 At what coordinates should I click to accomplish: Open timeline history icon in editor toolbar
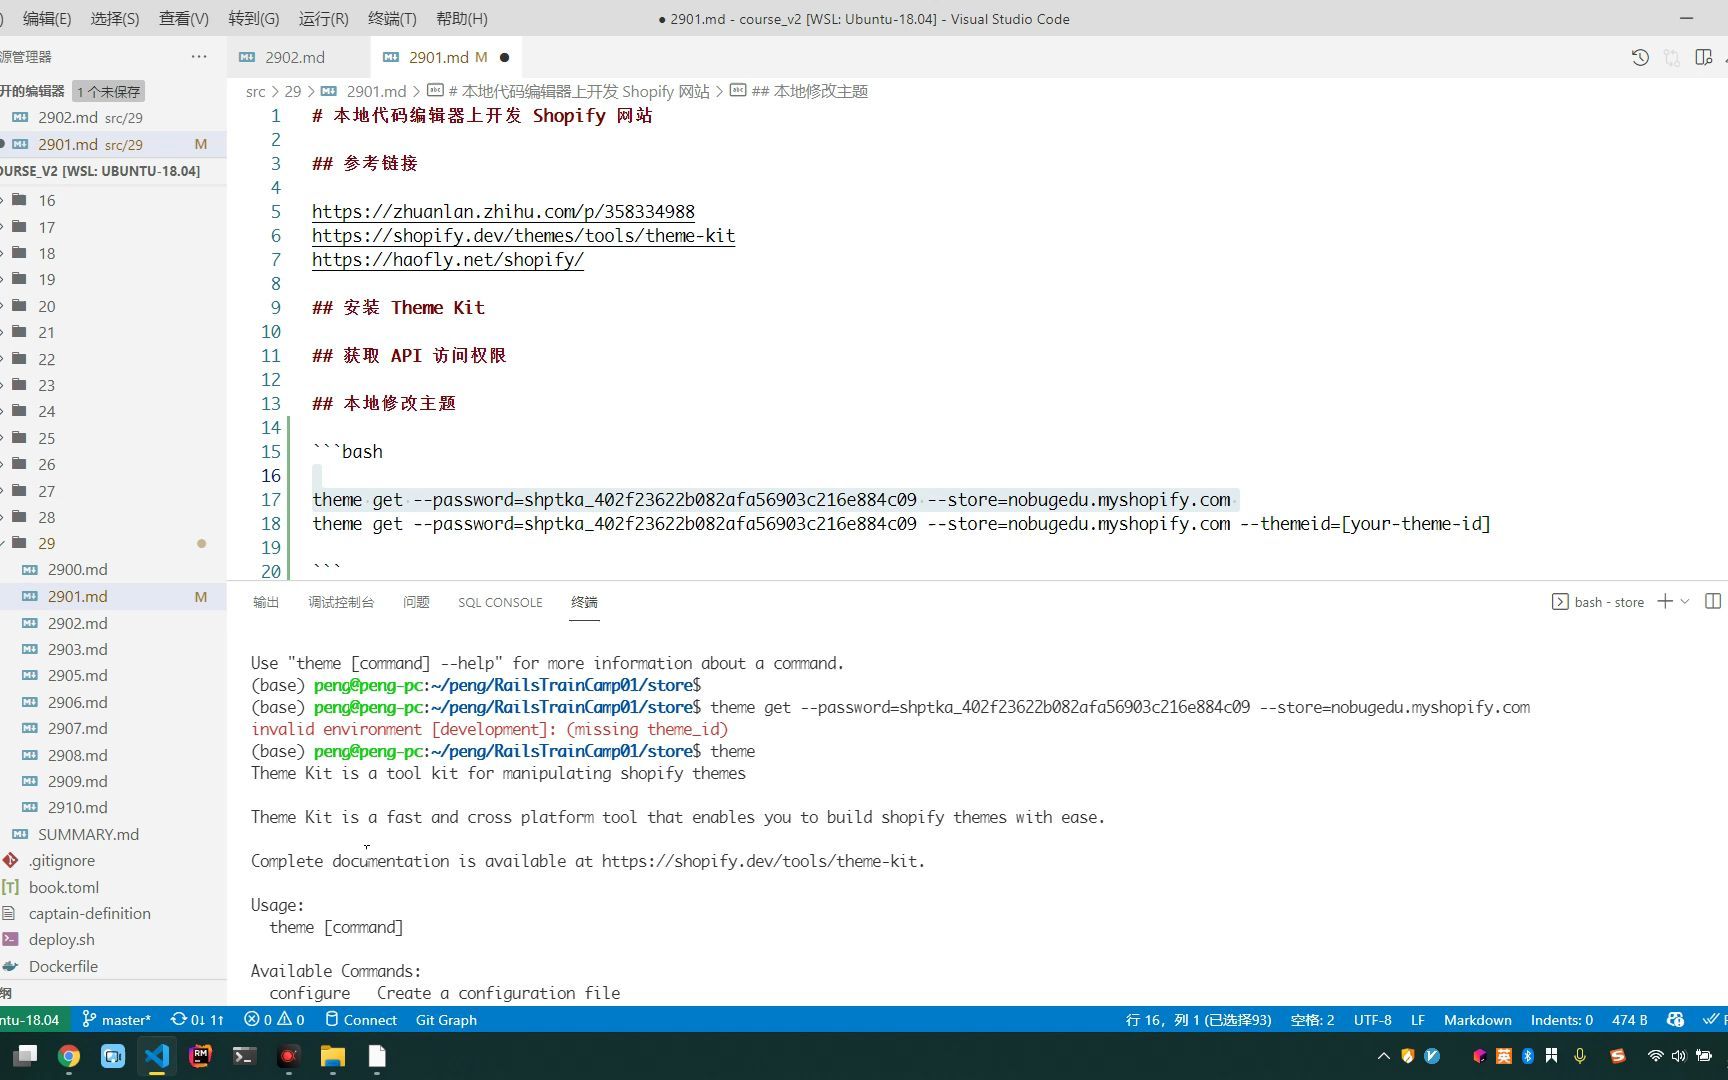pyautogui.click(x=1640, y=57)
